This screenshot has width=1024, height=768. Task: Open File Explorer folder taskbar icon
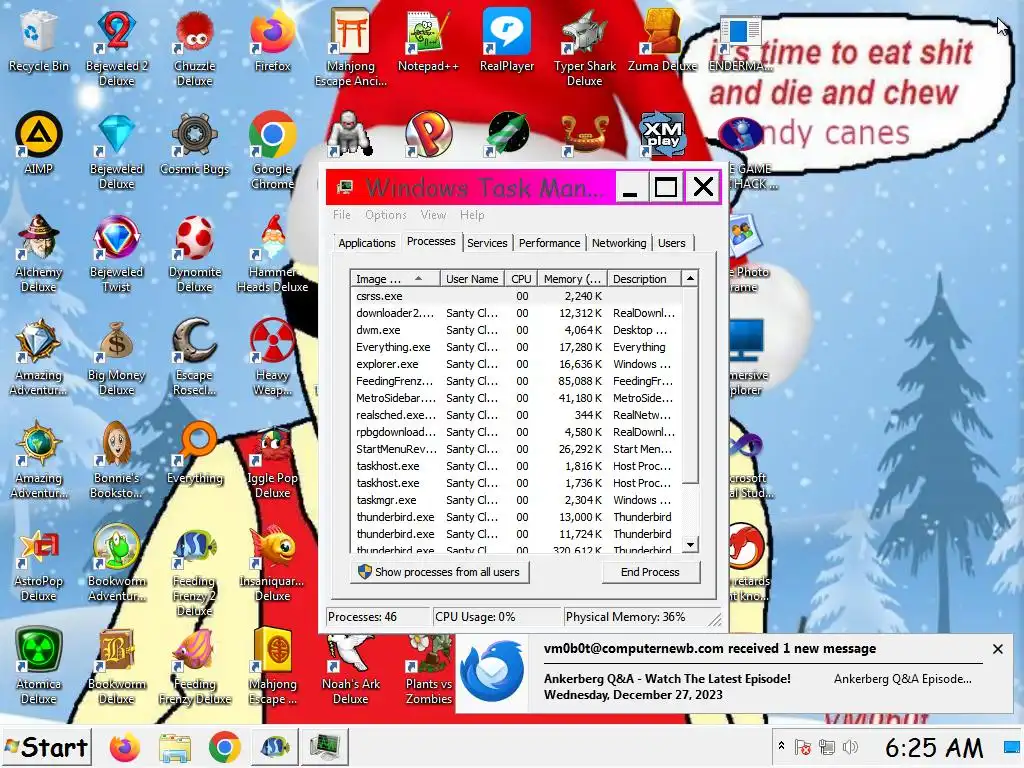pyautogui.click(x=174, y=748)
